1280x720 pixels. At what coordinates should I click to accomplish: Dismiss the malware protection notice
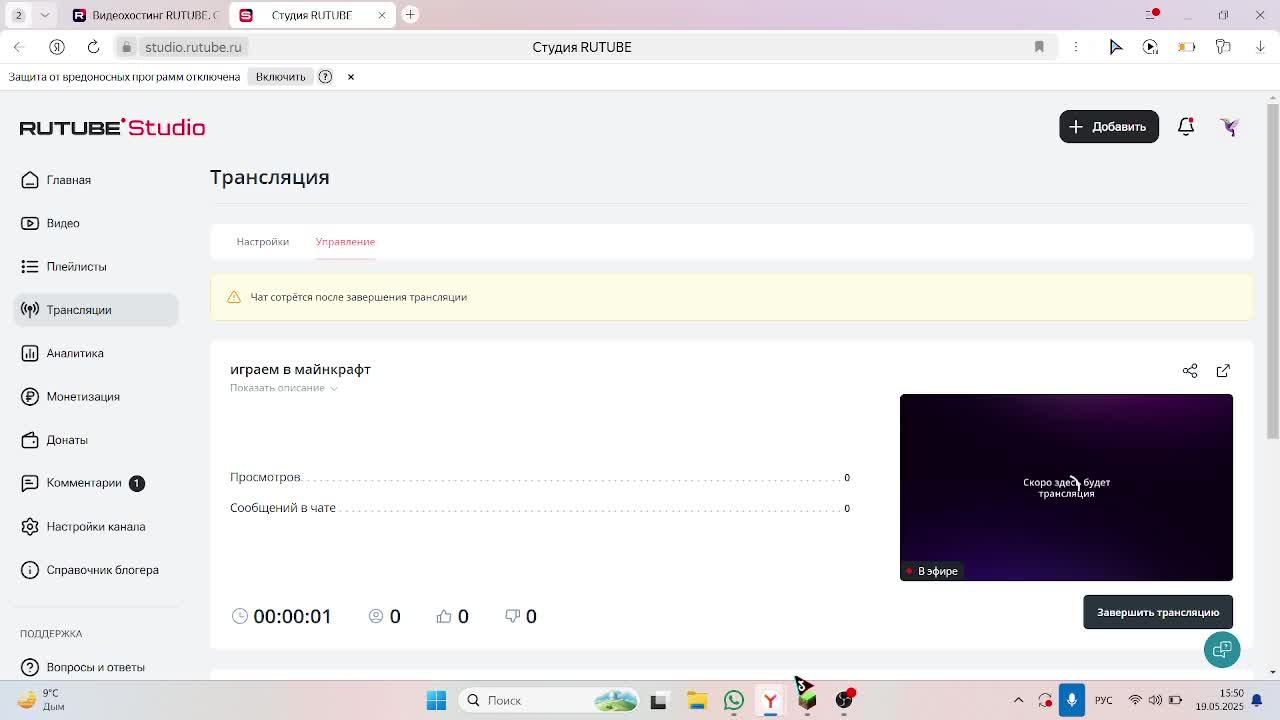click(x=351, y=77)
